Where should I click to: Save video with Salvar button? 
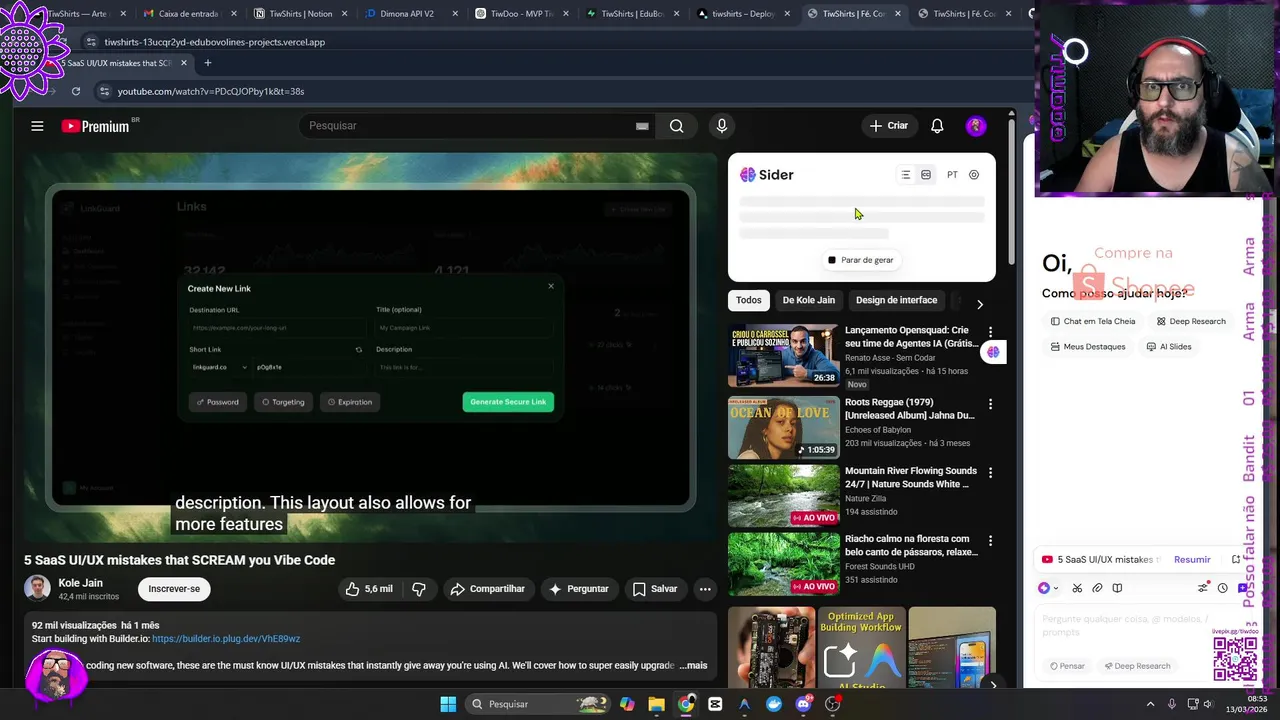click(x=655, y=589)
